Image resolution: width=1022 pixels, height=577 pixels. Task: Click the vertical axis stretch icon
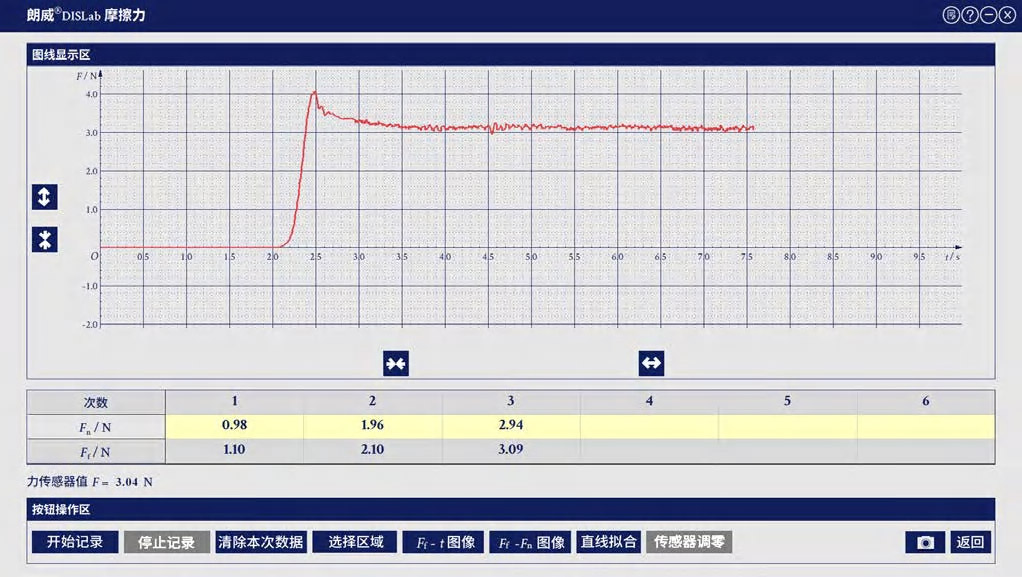tap(44, 197)
